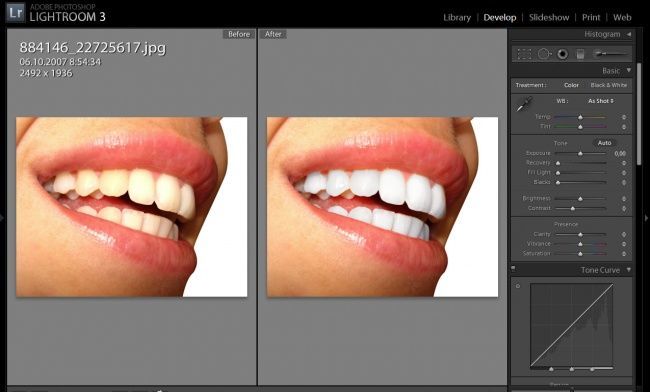Click the After view label
The height and width of the screenshot is (392, 650).
point(273,34)
